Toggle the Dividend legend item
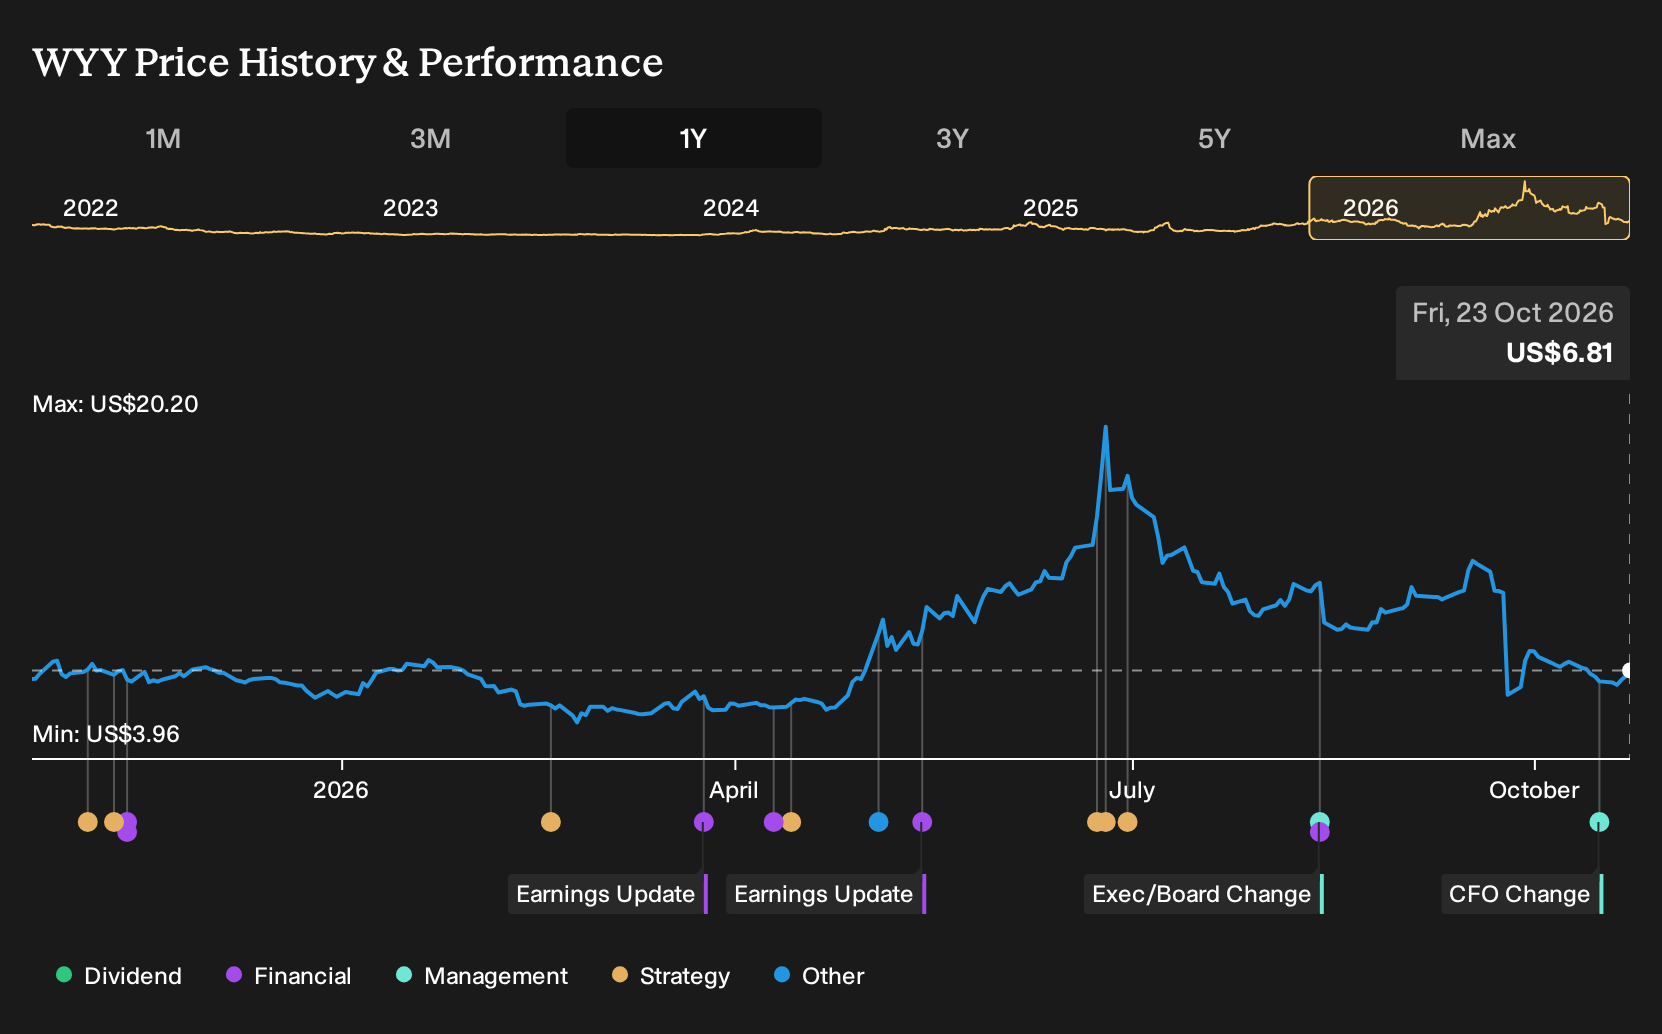This screenshot has height=1034, width=1662. point(119,976)
